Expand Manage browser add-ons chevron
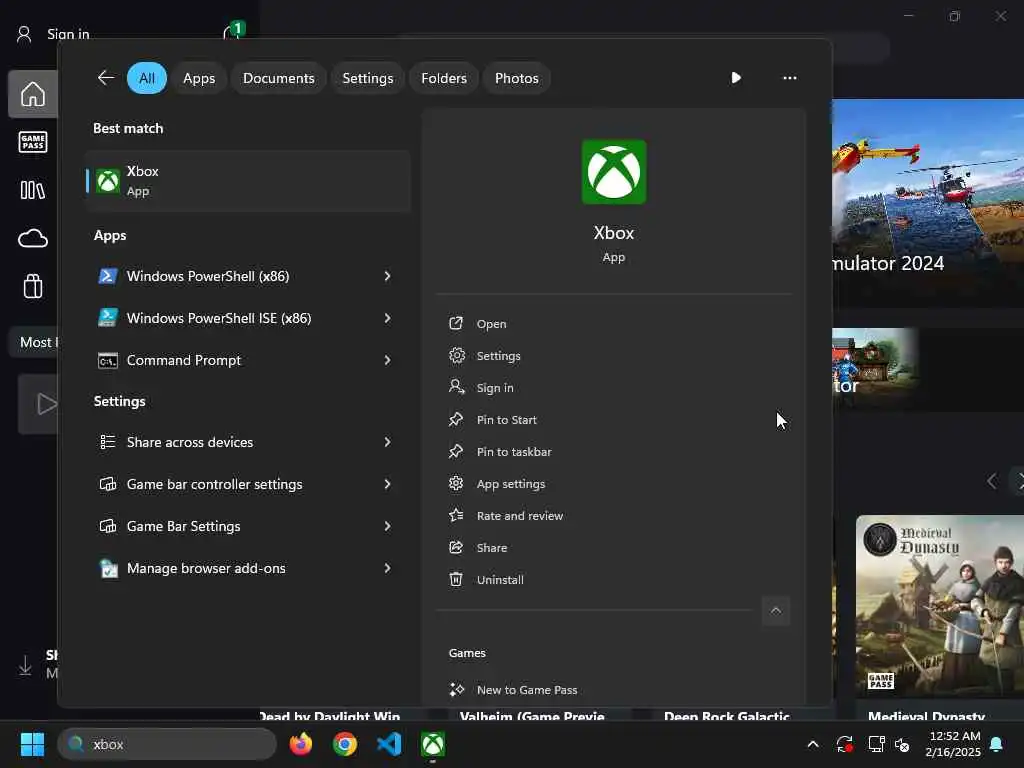Image resolution: width=1024 pixels, height=768 pixels. 387,568
